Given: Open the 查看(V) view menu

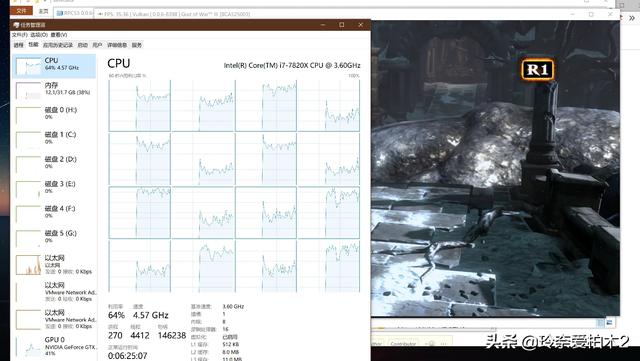Looking at the screenshot, I should click(59, 35).
